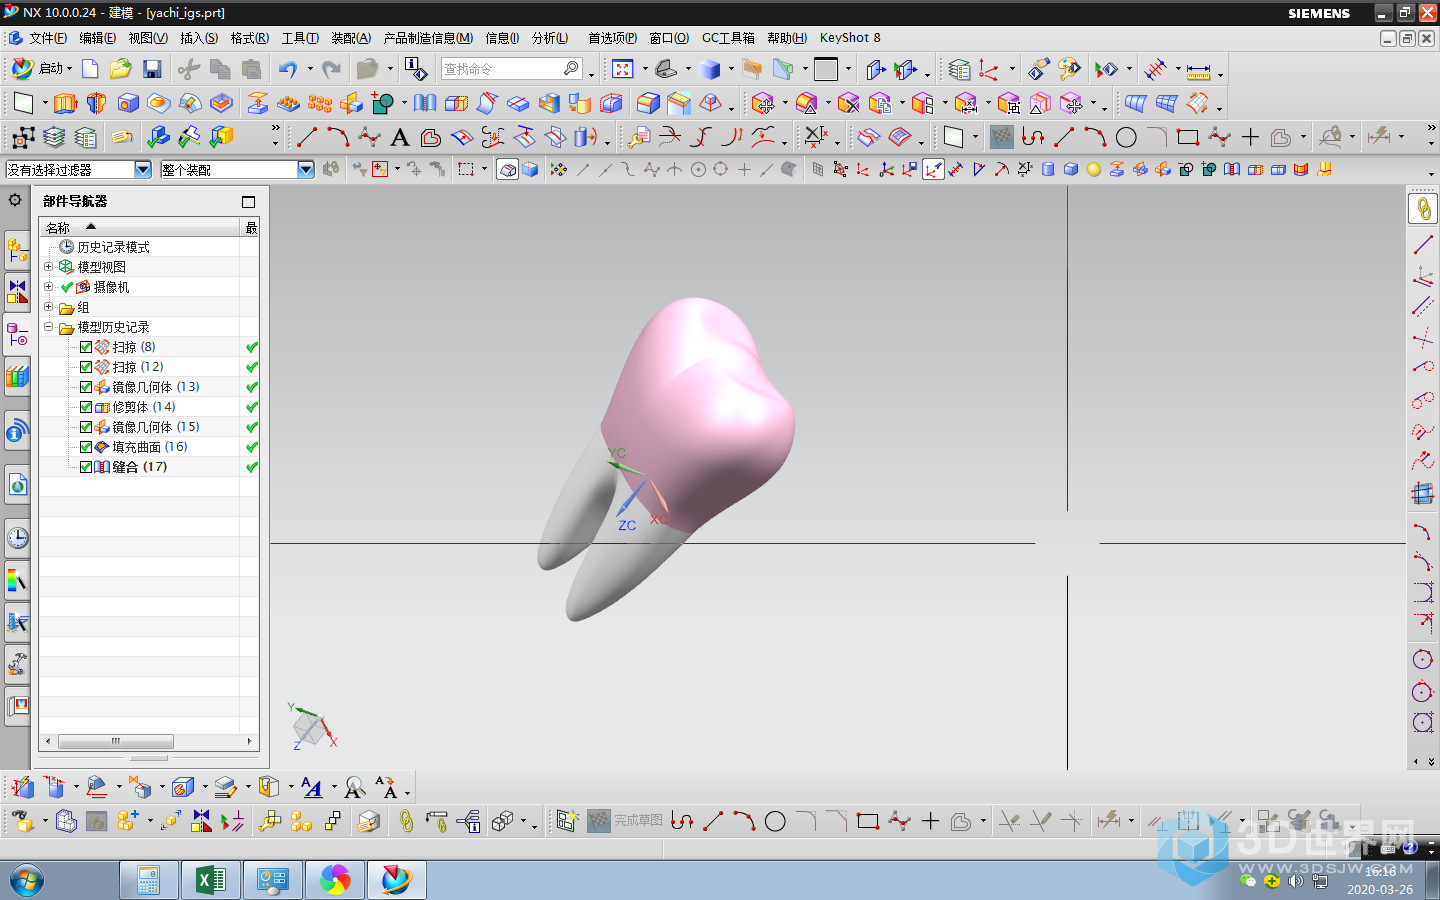1440x900 pixels.
Task: Undo the last action
Action: tap(288, 69)
